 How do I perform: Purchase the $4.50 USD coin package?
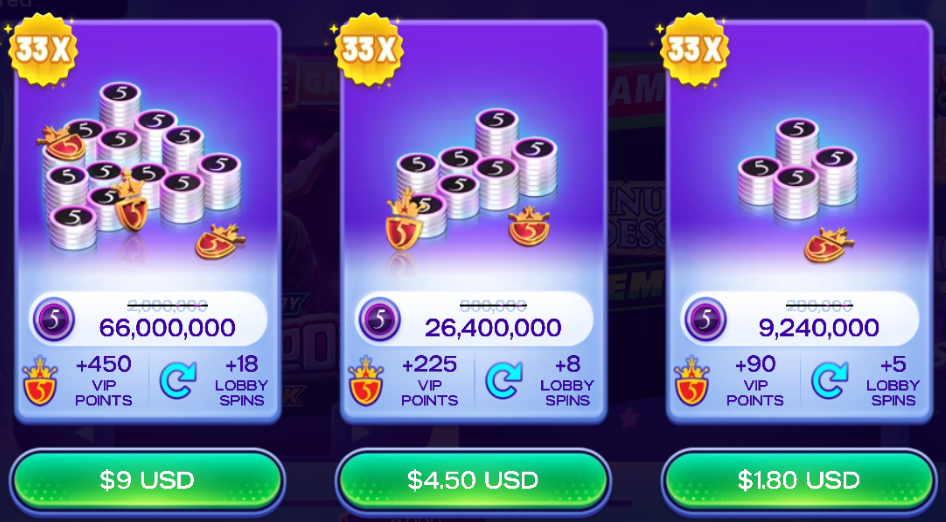click(x=473, y=481)
